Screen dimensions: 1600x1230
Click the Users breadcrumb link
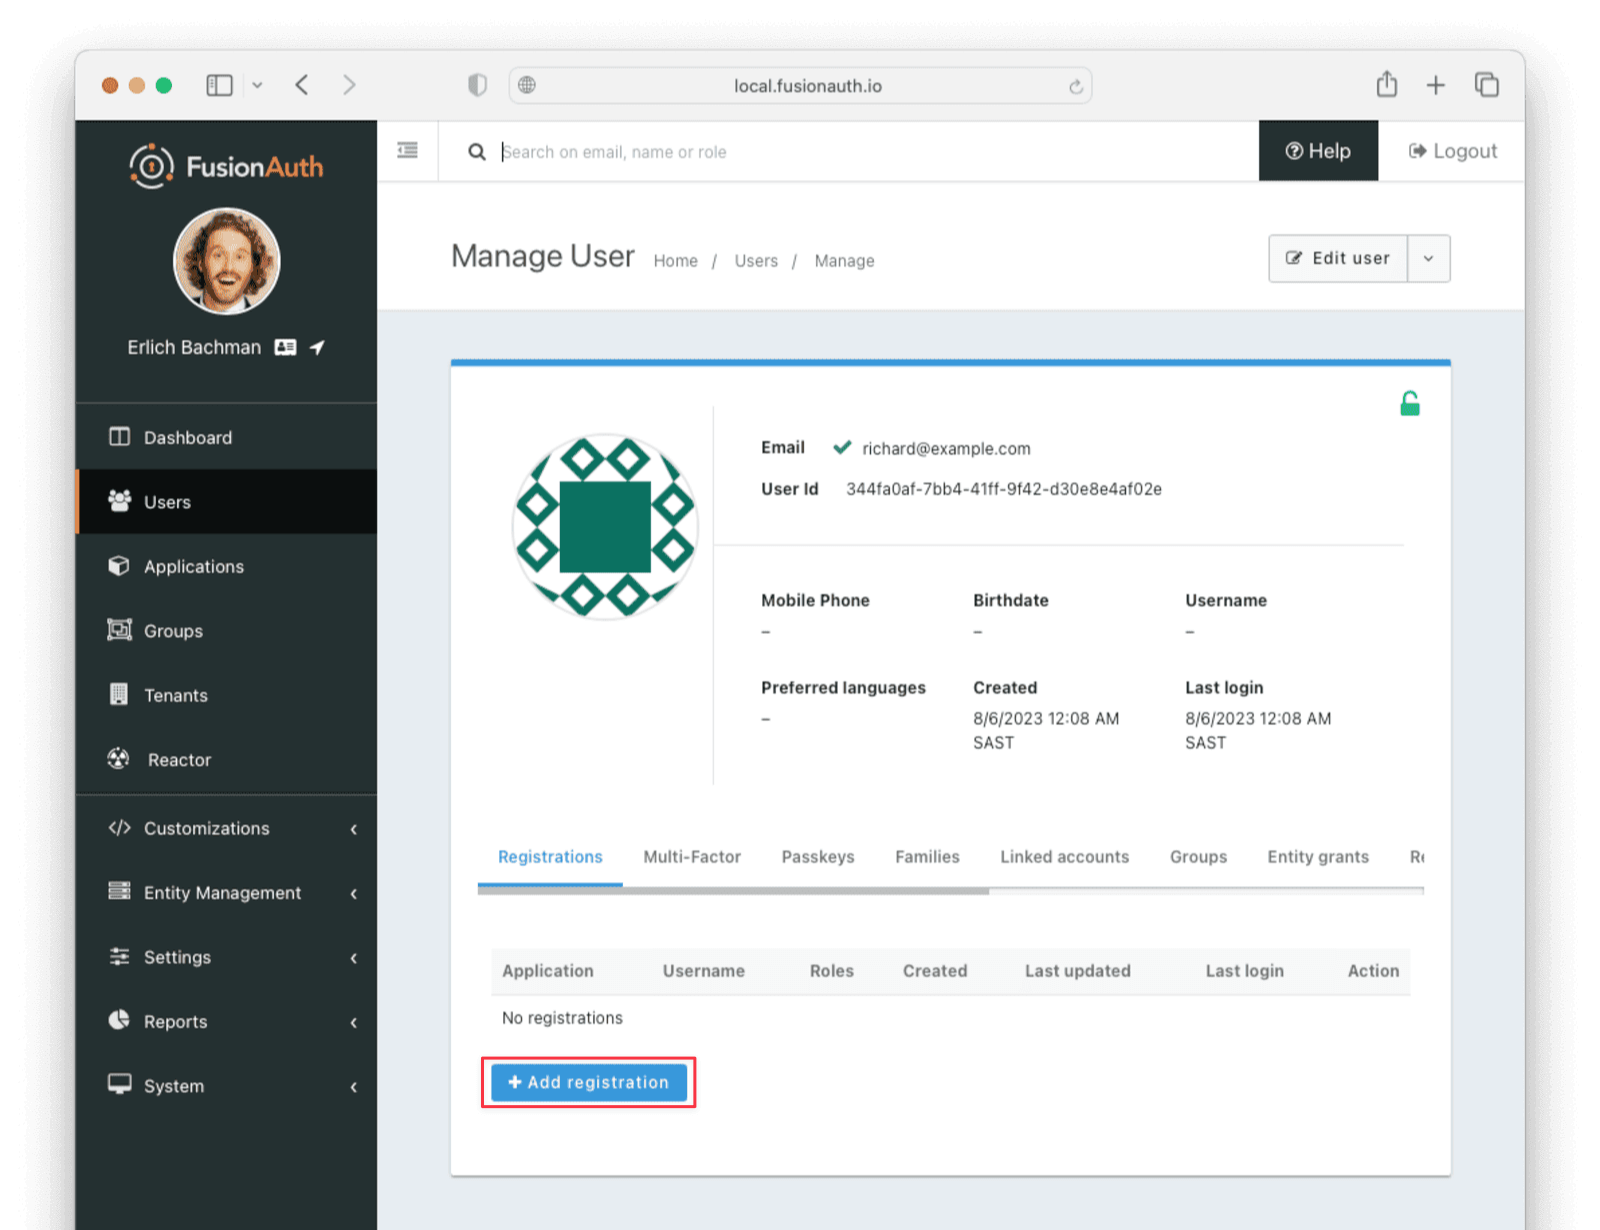click(755, 260)
